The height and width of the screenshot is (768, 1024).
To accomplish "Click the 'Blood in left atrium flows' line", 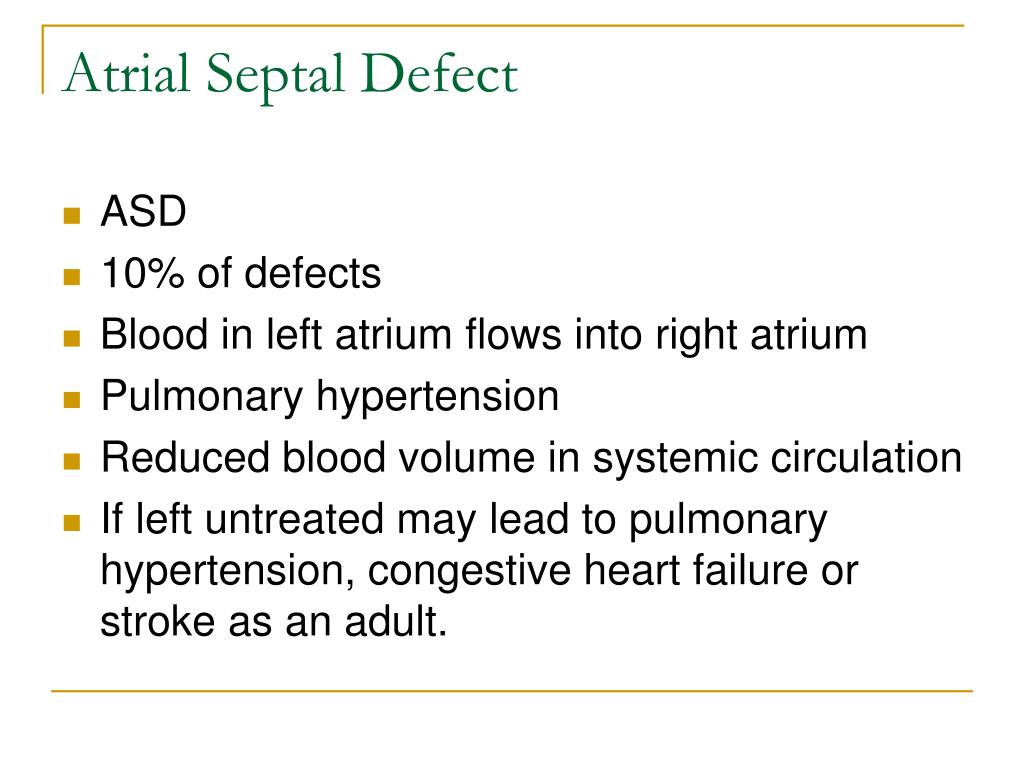I will point(484,336).
